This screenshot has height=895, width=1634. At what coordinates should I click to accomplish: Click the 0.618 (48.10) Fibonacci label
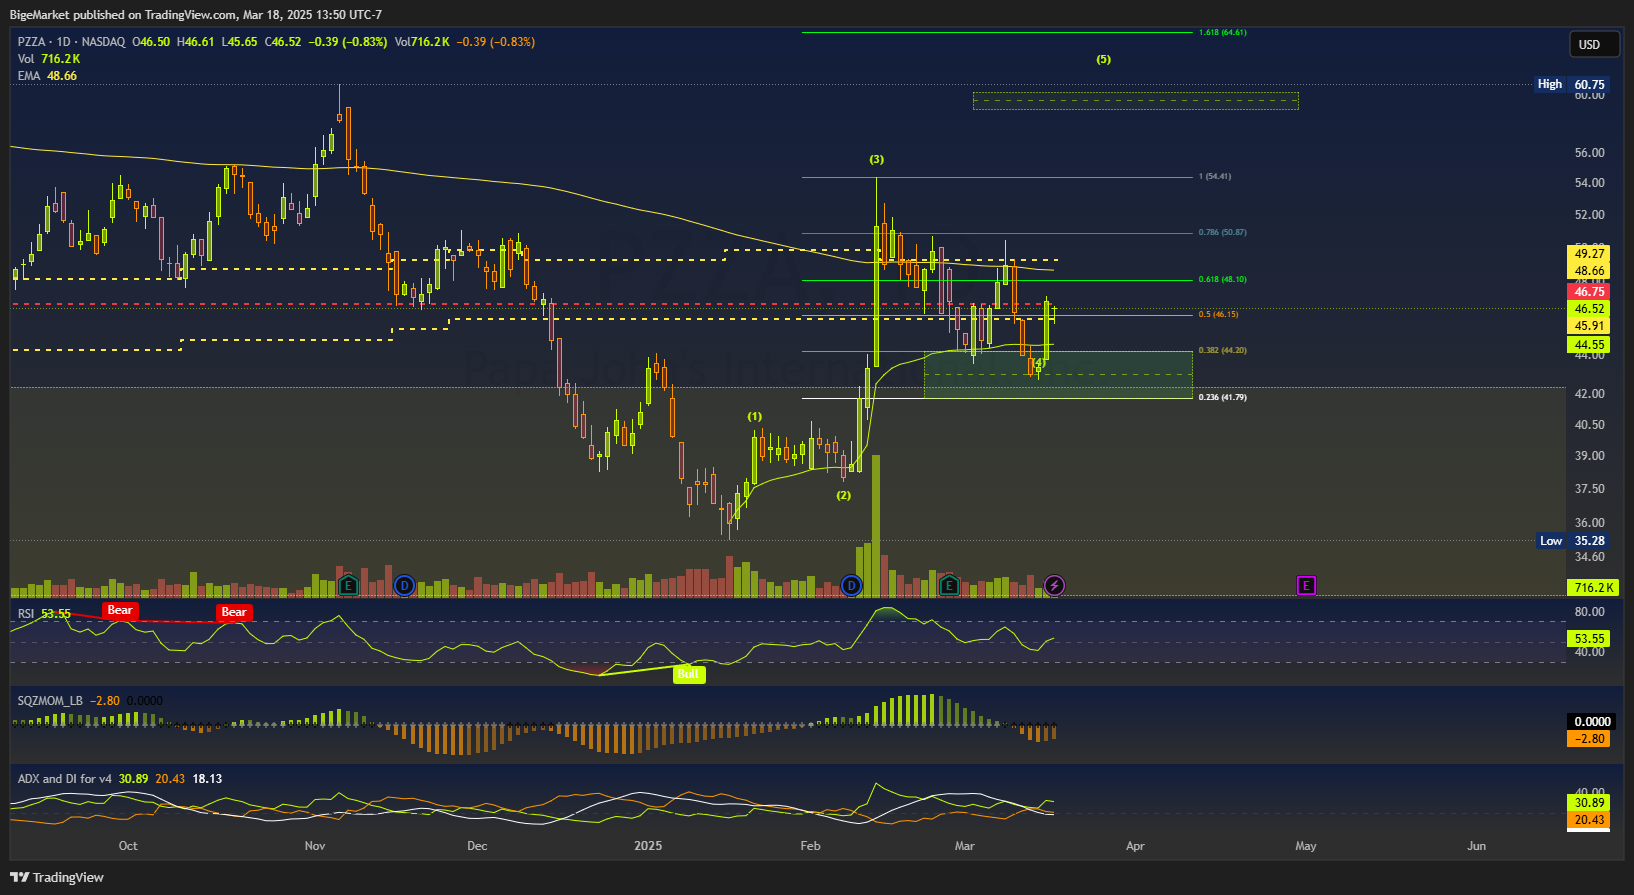point(1222,279)
